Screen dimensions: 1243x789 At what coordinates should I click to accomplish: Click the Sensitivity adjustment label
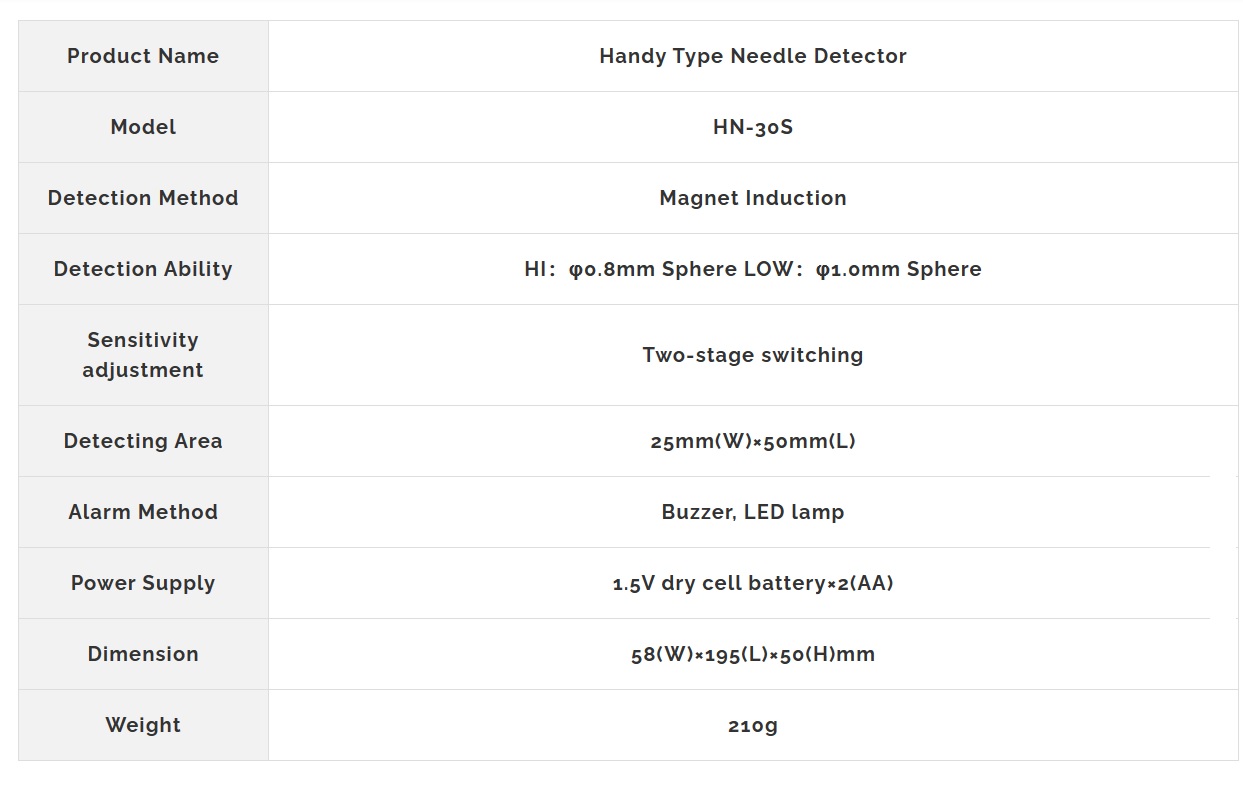point(143,355)
